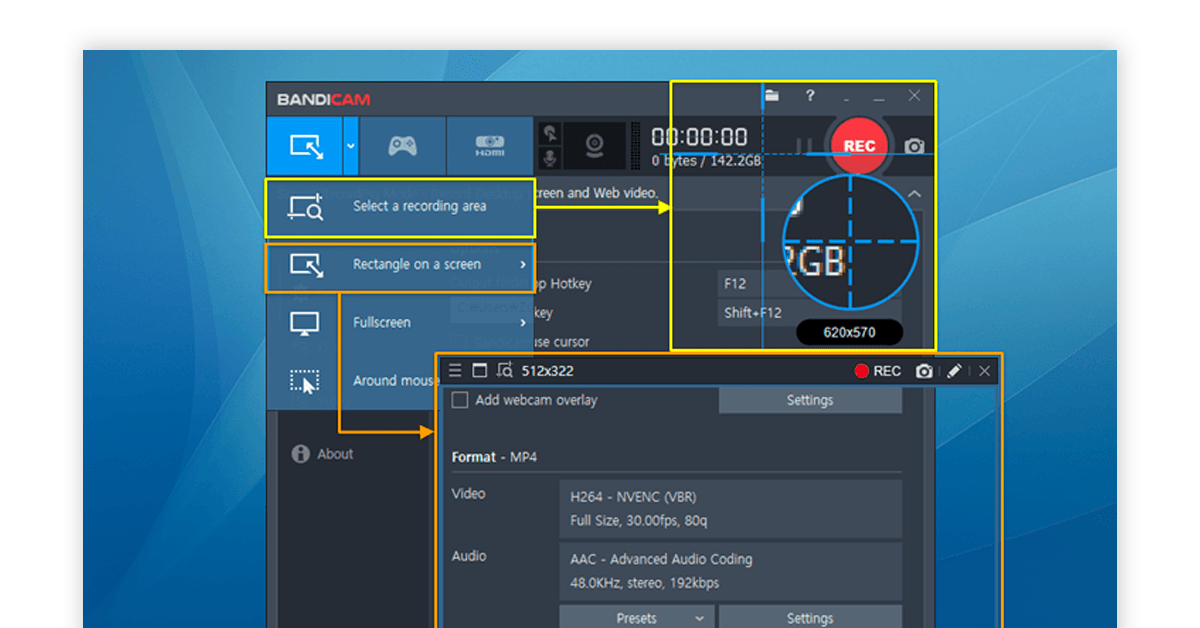Click the Format - MP4 heading
The height and width of the screenshot is (628, 1200).
495,457
